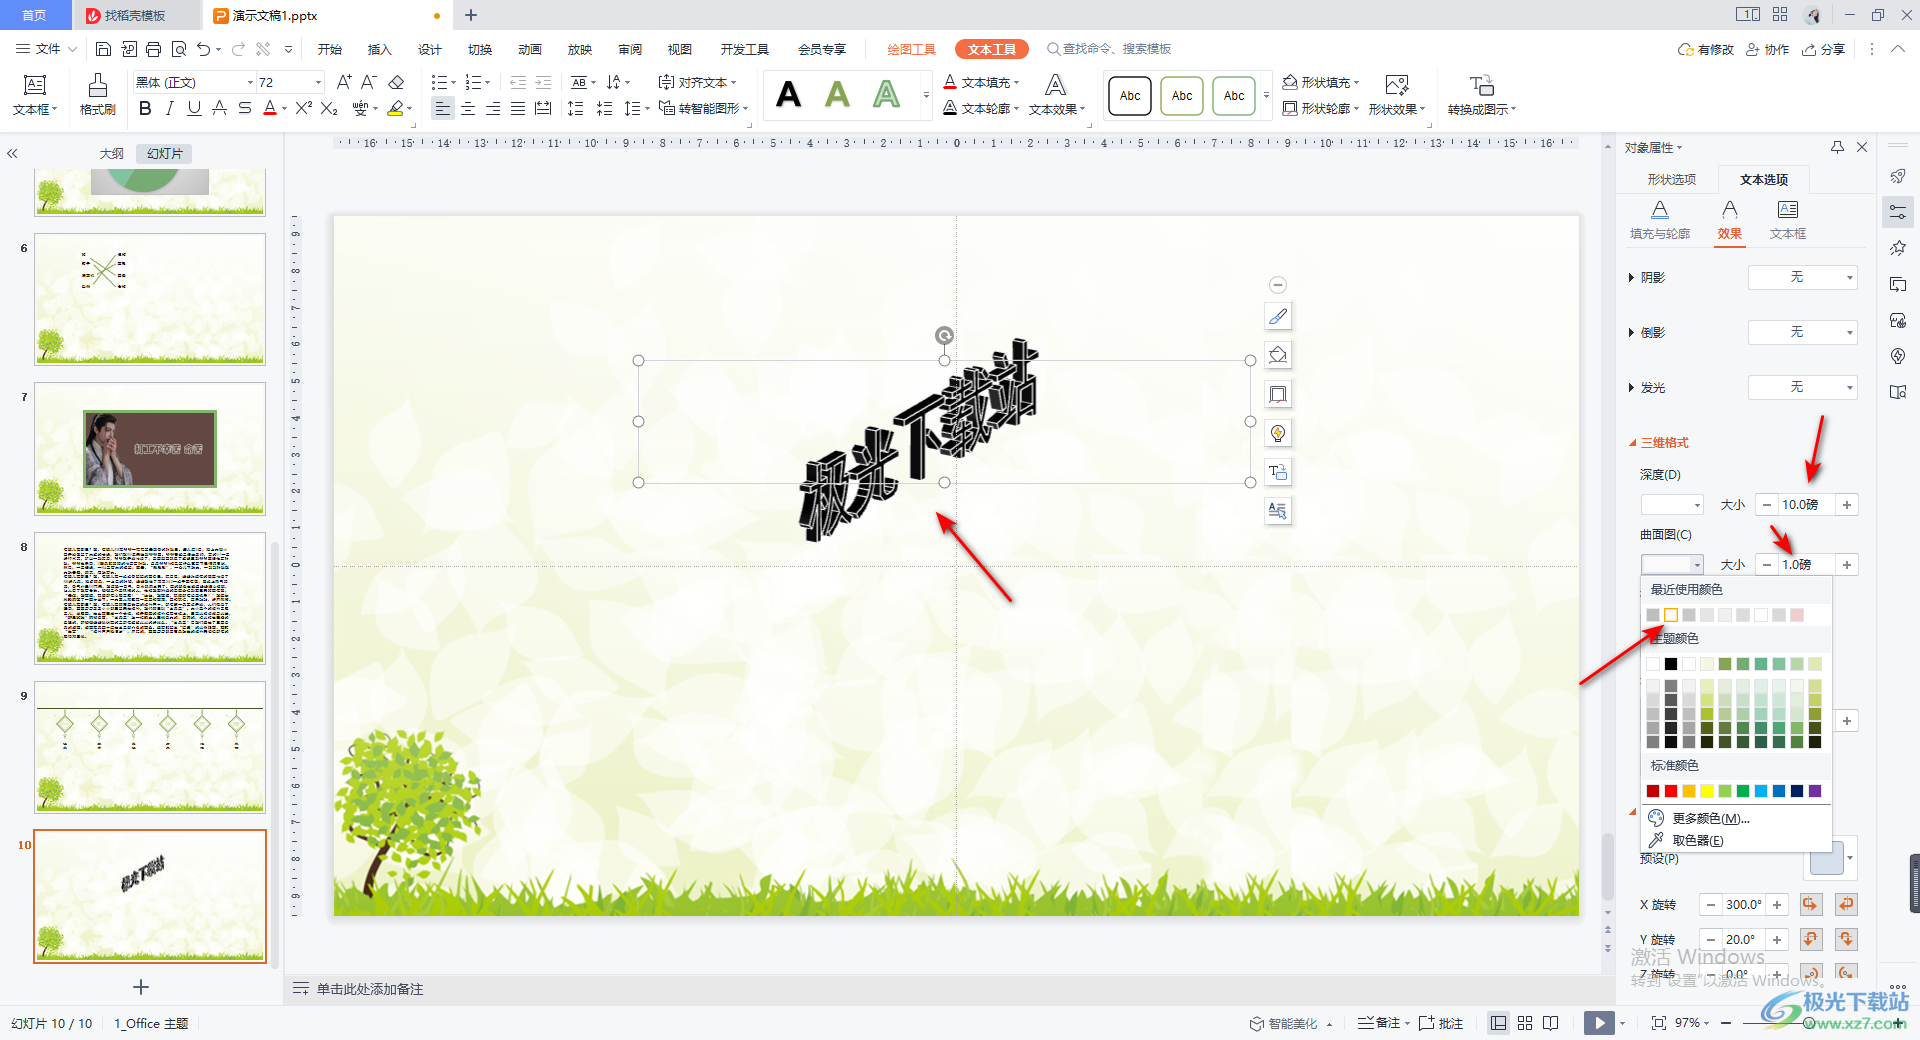This screenshot has height=1040, width=1920.
Task: Click the pen style floating icon
Action: pos(1278,317)
